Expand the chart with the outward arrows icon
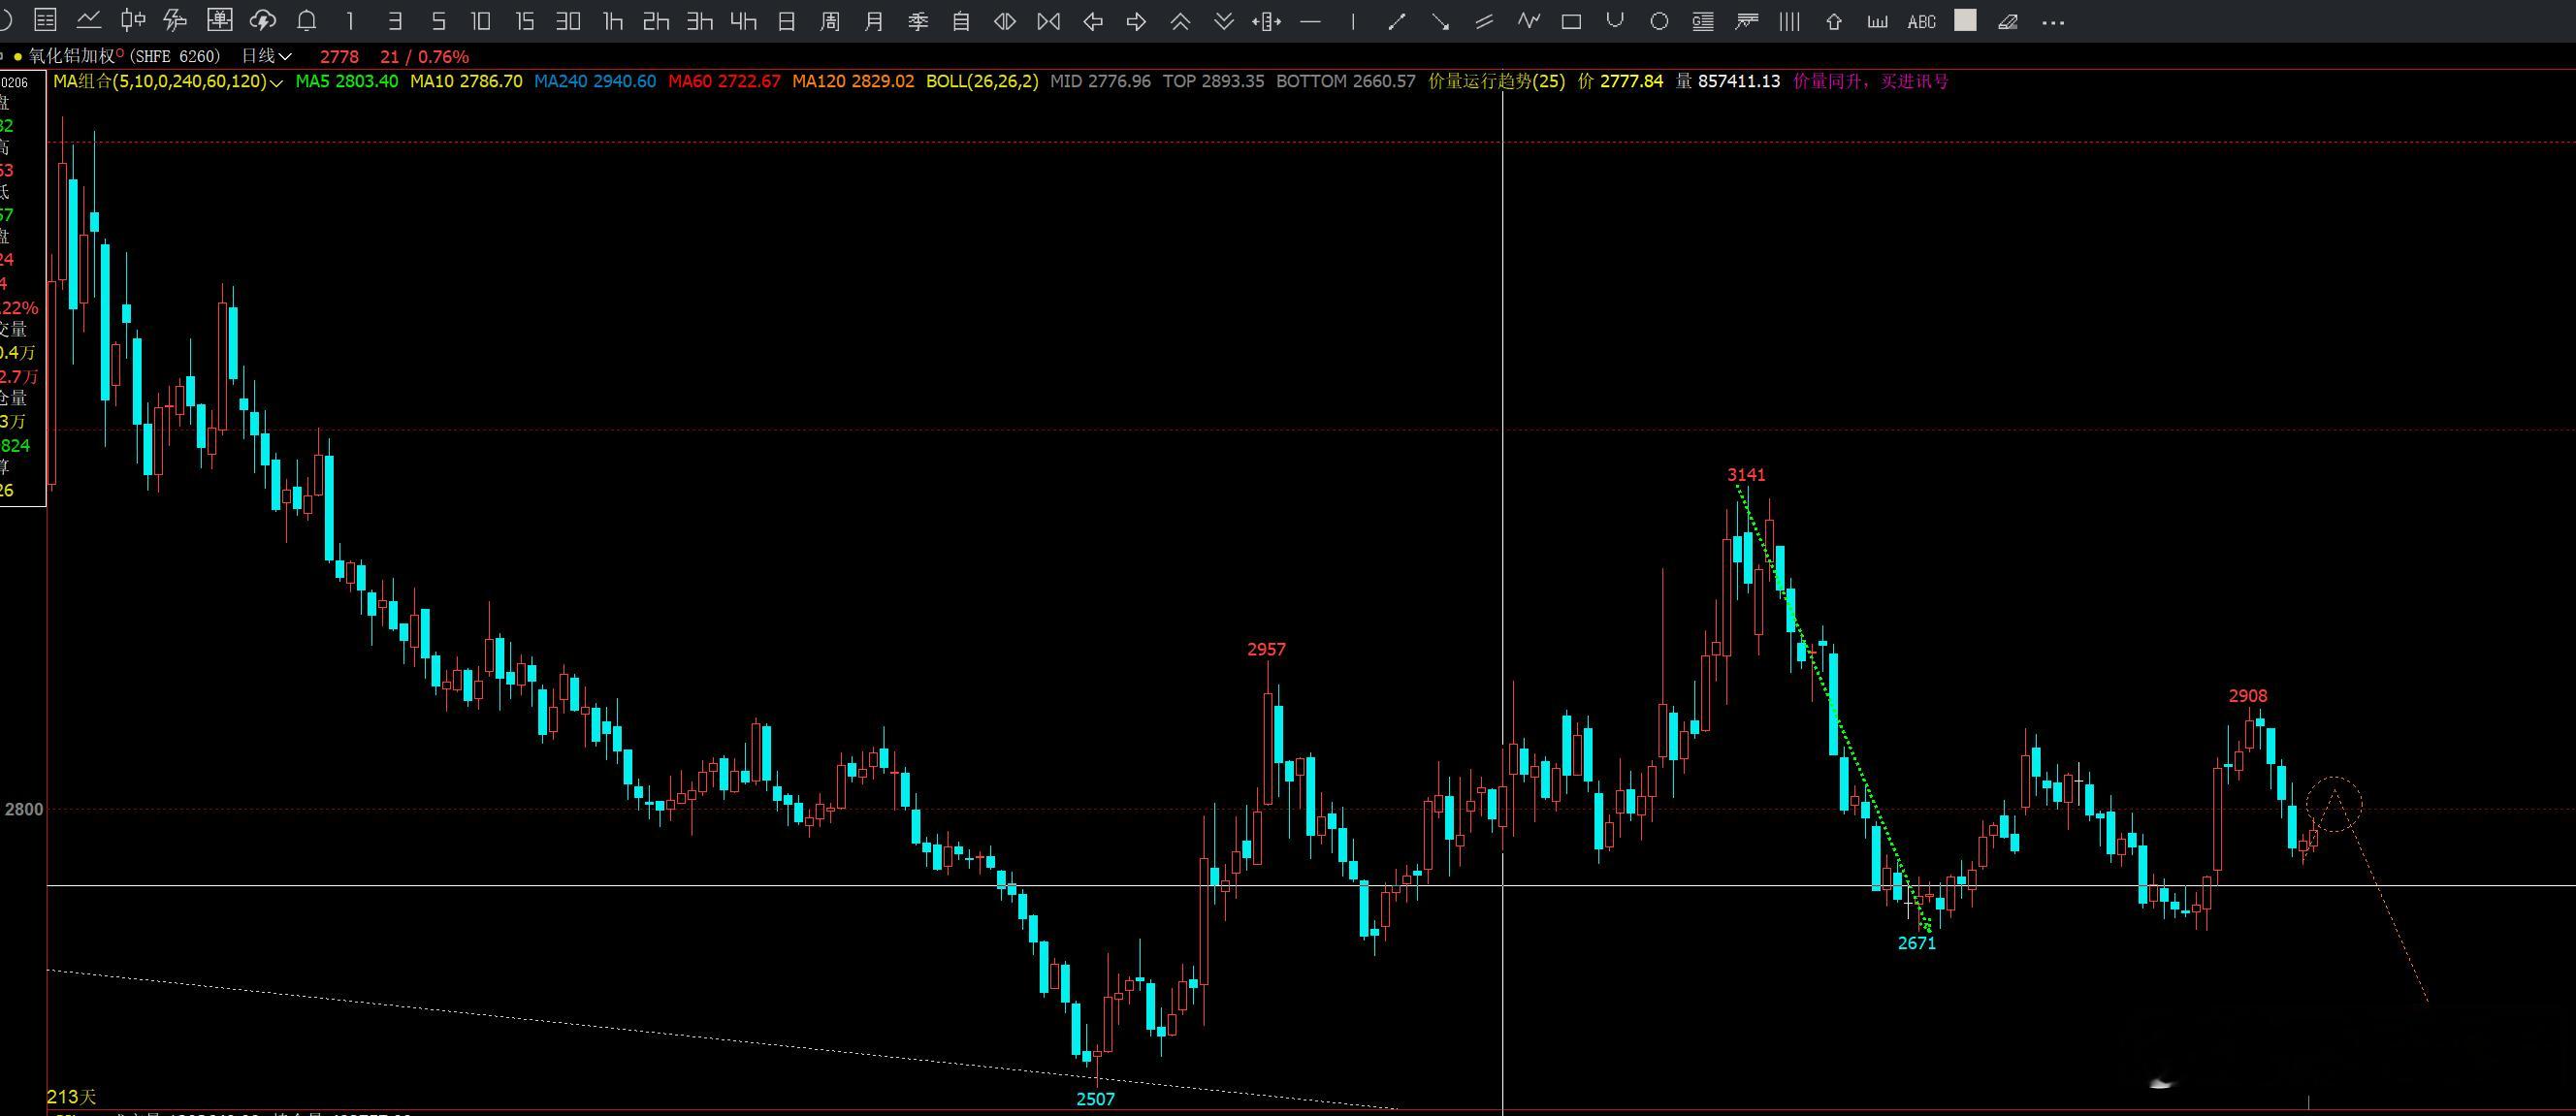Screen dimensions: 2576x1116 coord(1005,21)
